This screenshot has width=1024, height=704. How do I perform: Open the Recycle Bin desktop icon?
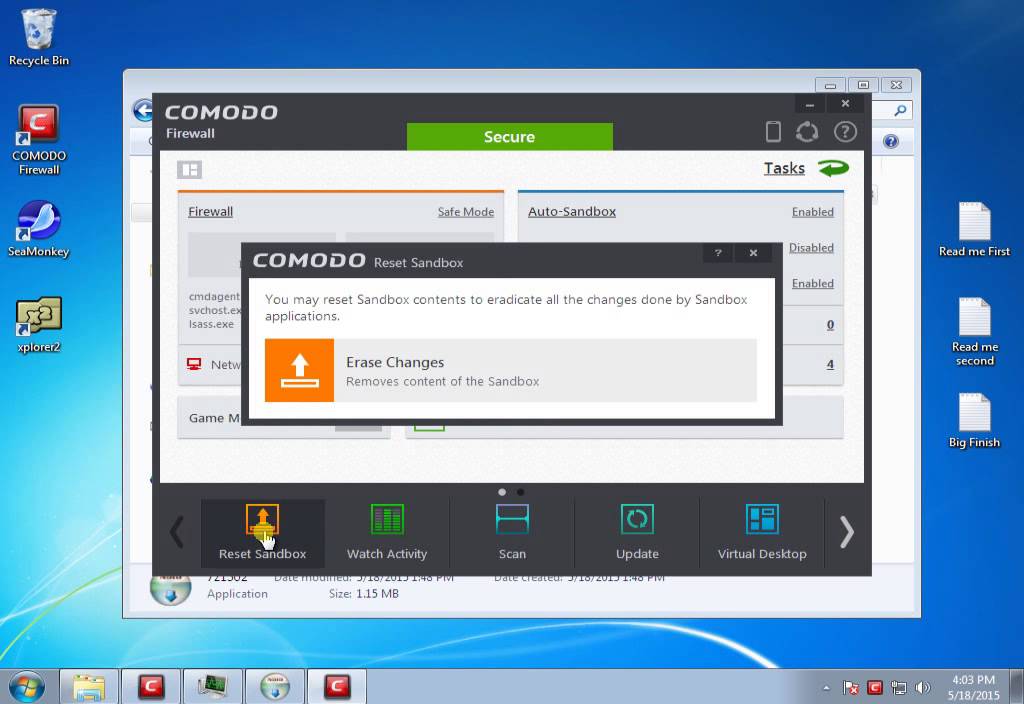pyautogui.click(x=39, y=38)
